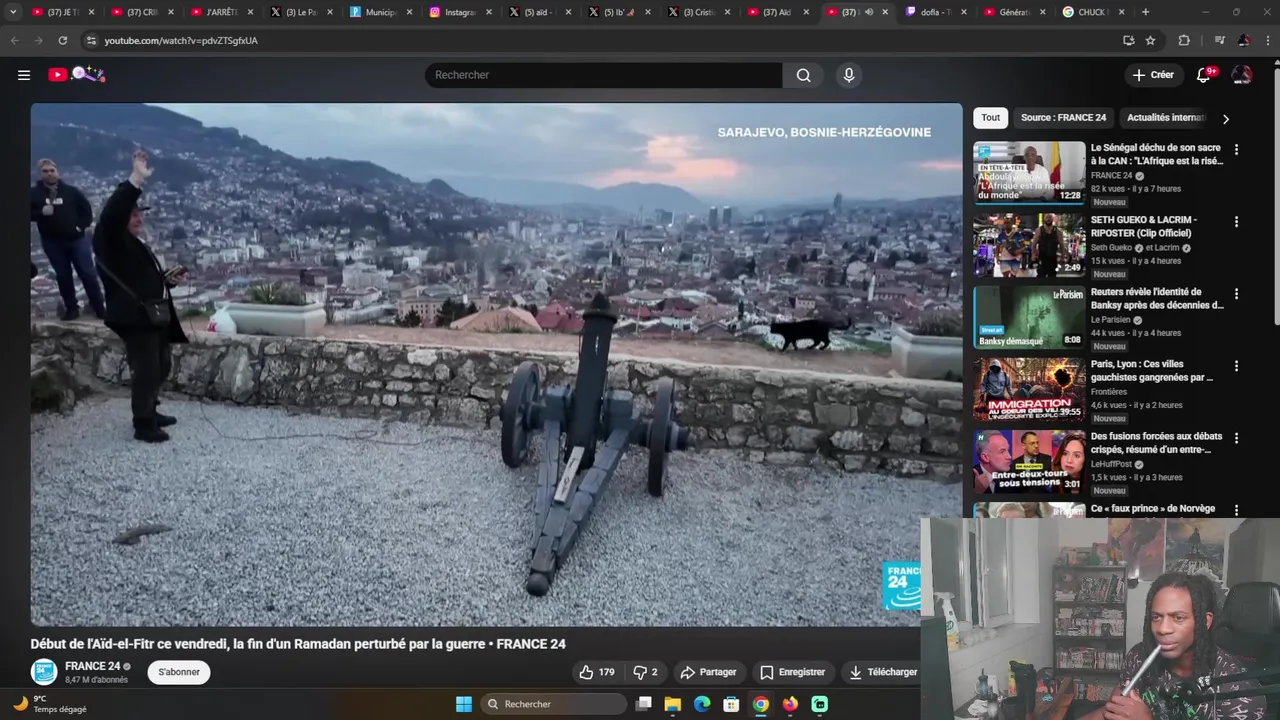
Task: Open File Explorer from taskbar
Action: pos(672,704)
